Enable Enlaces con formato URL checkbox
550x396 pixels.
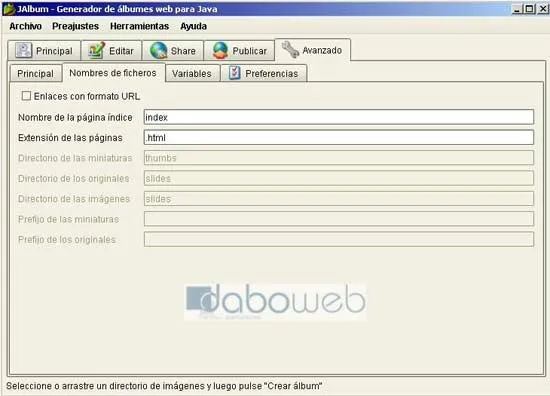26,96
